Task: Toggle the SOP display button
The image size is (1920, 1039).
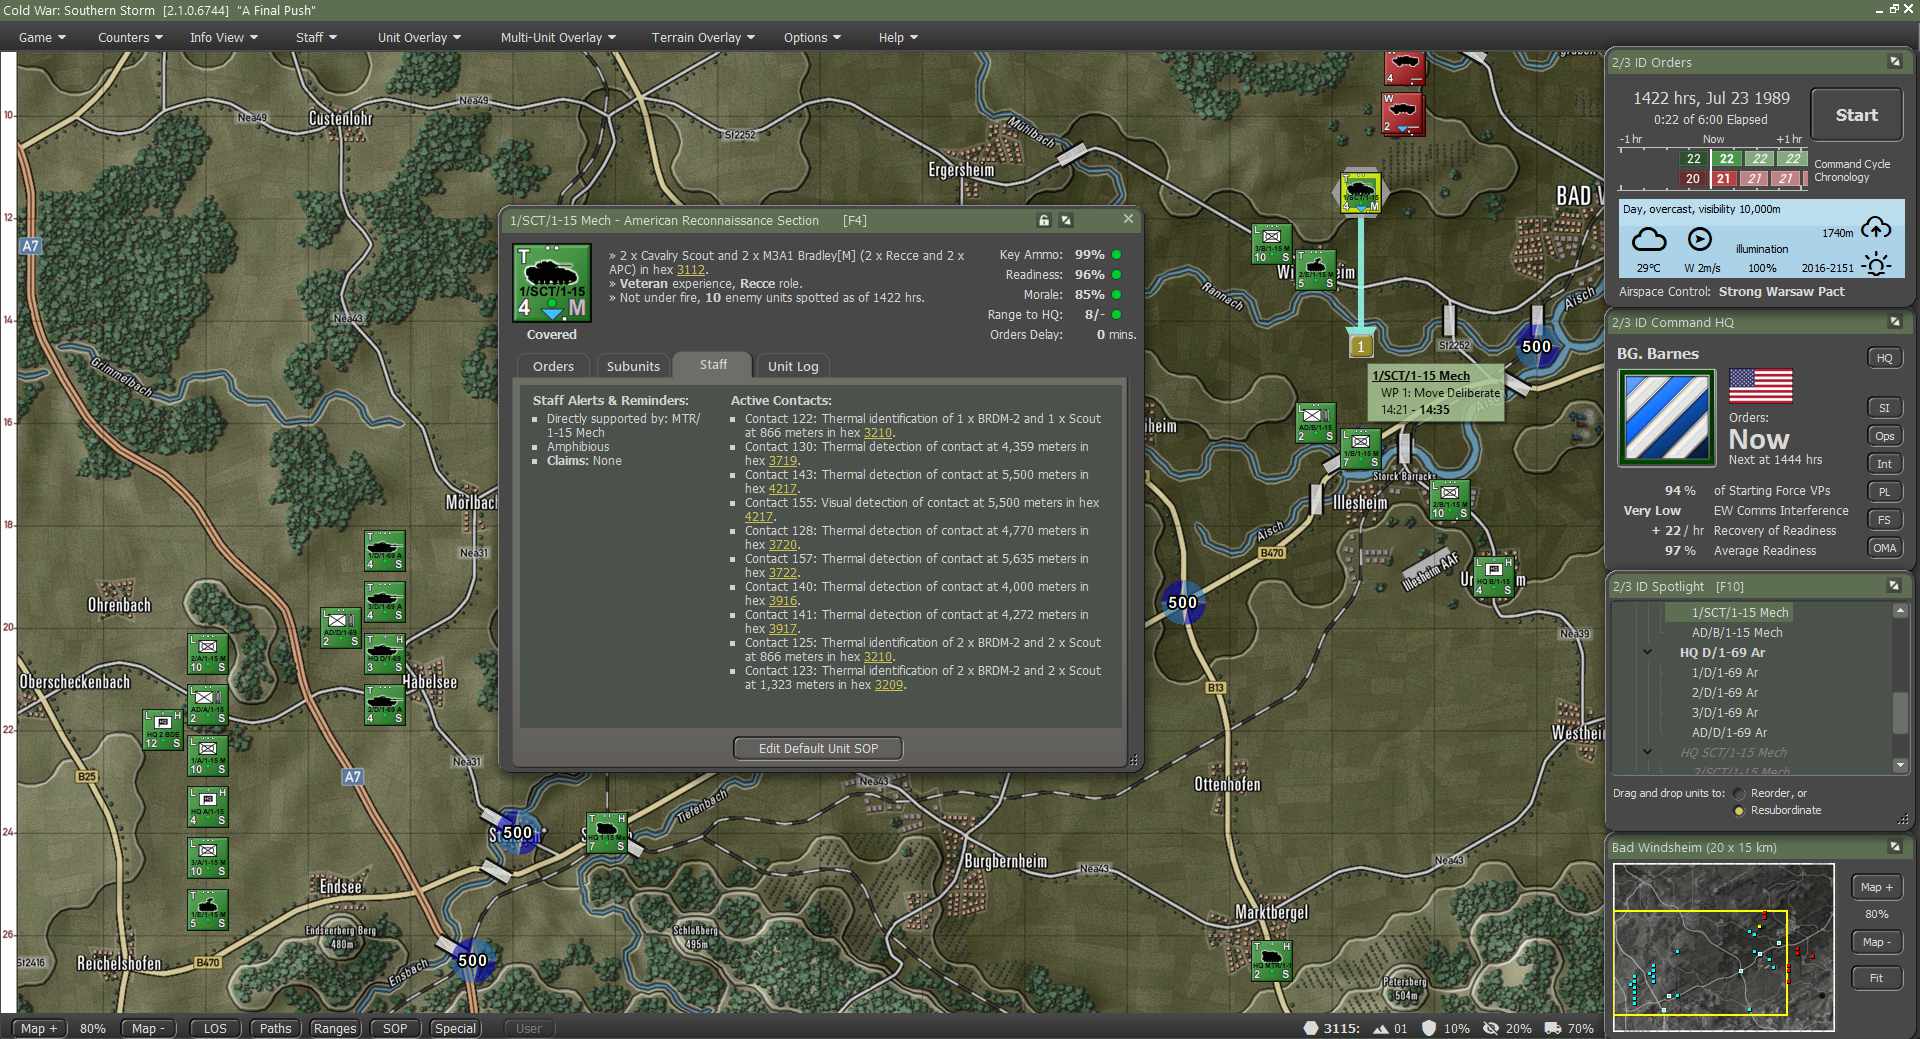Action: tap(395, 1028)
